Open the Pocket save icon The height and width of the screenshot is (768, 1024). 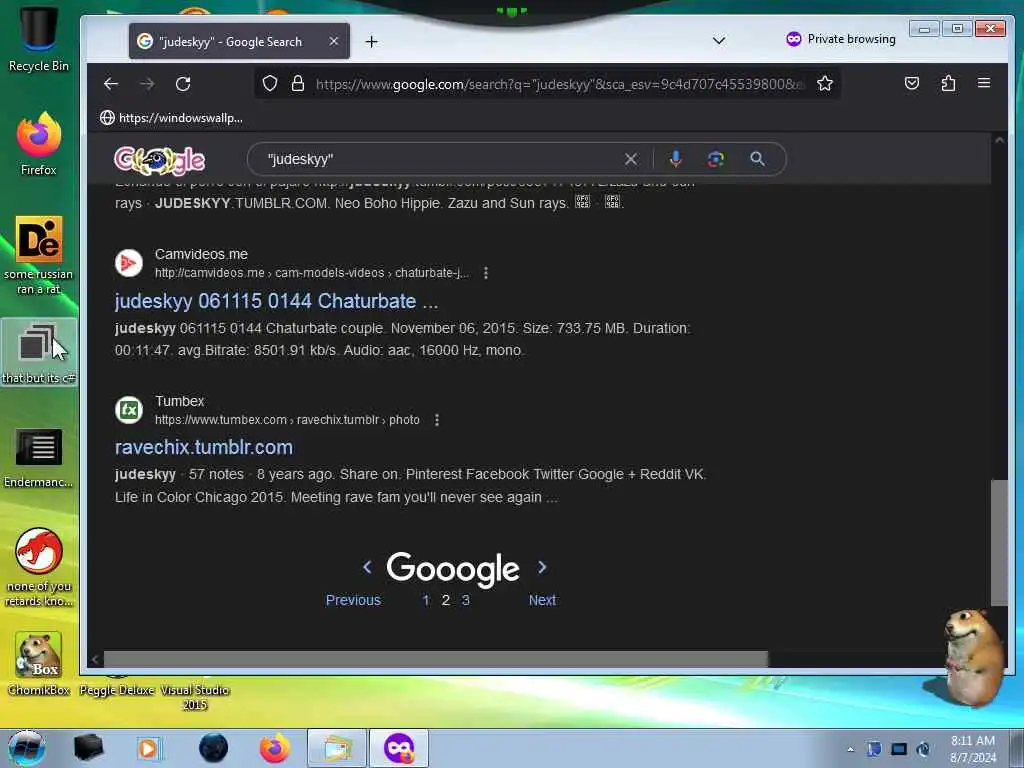pyautogui.click(x=912, y=83)
